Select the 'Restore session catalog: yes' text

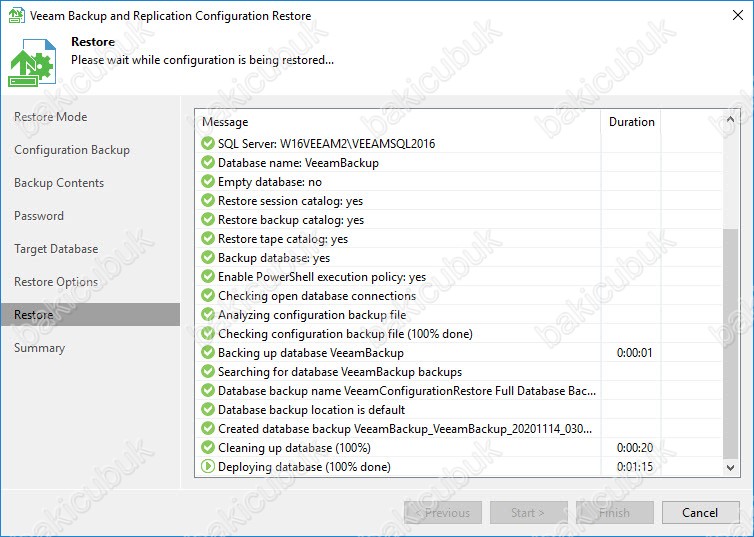pos(290,201)
